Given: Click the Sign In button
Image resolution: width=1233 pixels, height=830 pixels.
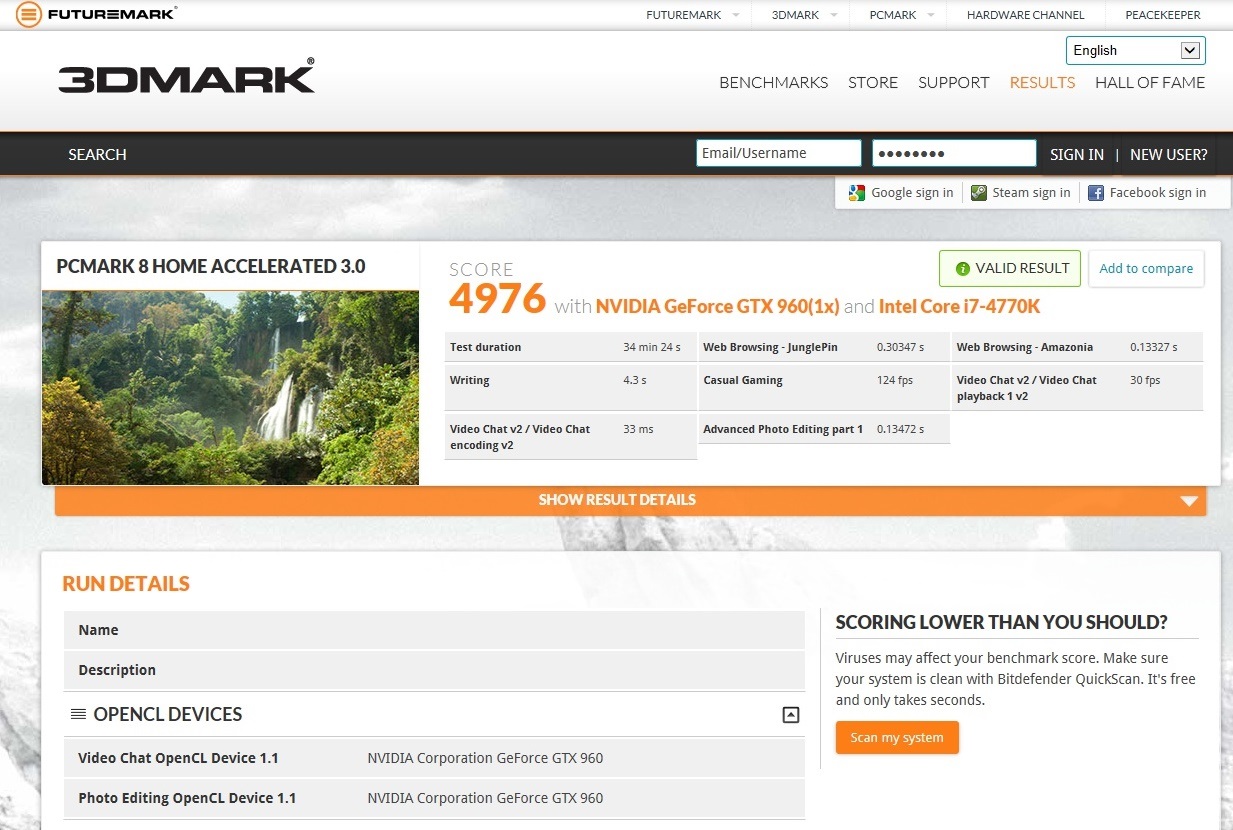Looking at the screenshot, I should click(x=1076, y=154).
